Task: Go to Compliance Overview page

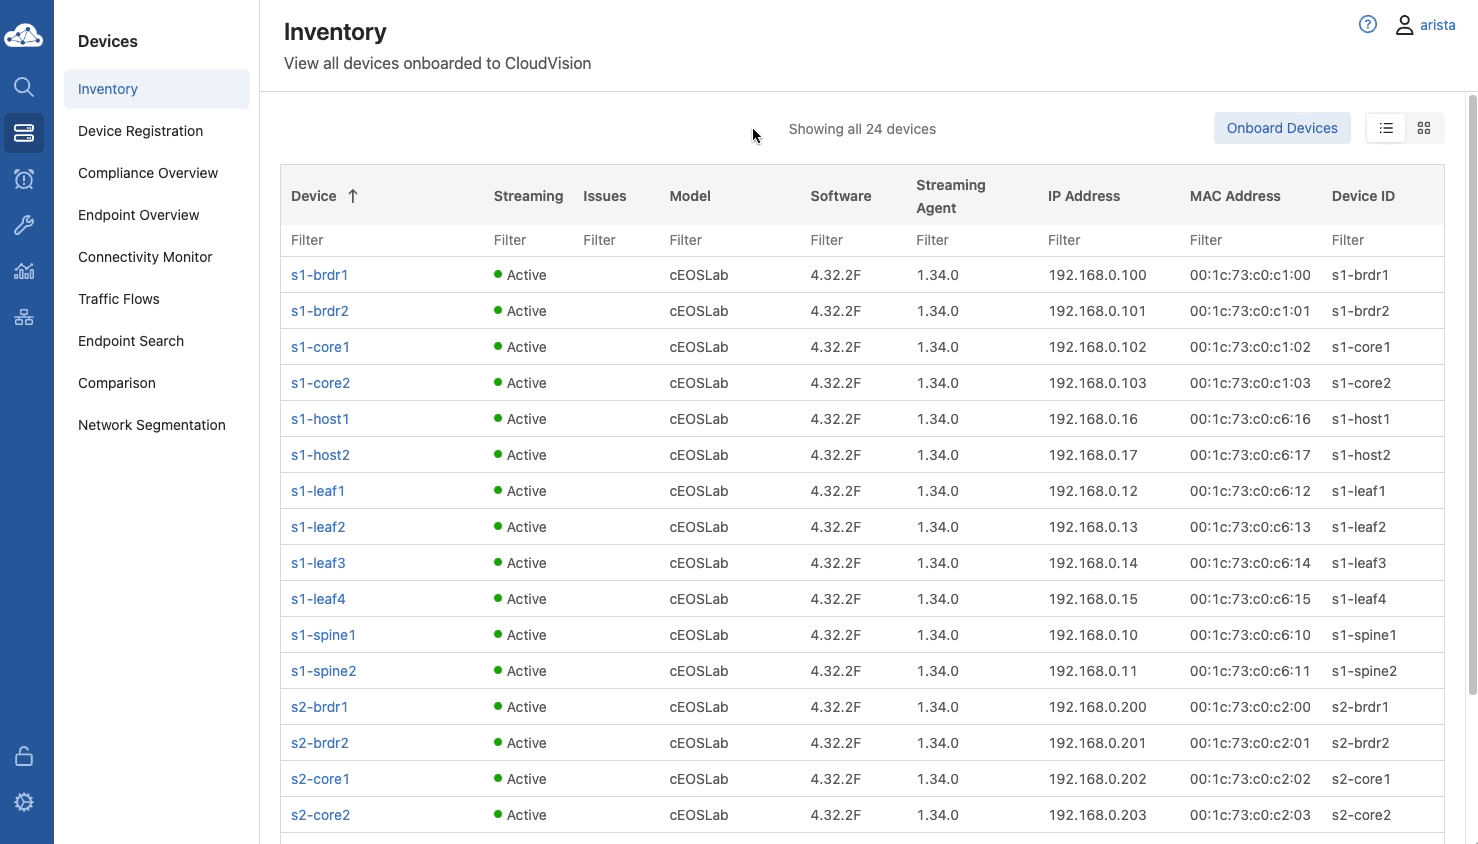Action: (x=148, y=173)
